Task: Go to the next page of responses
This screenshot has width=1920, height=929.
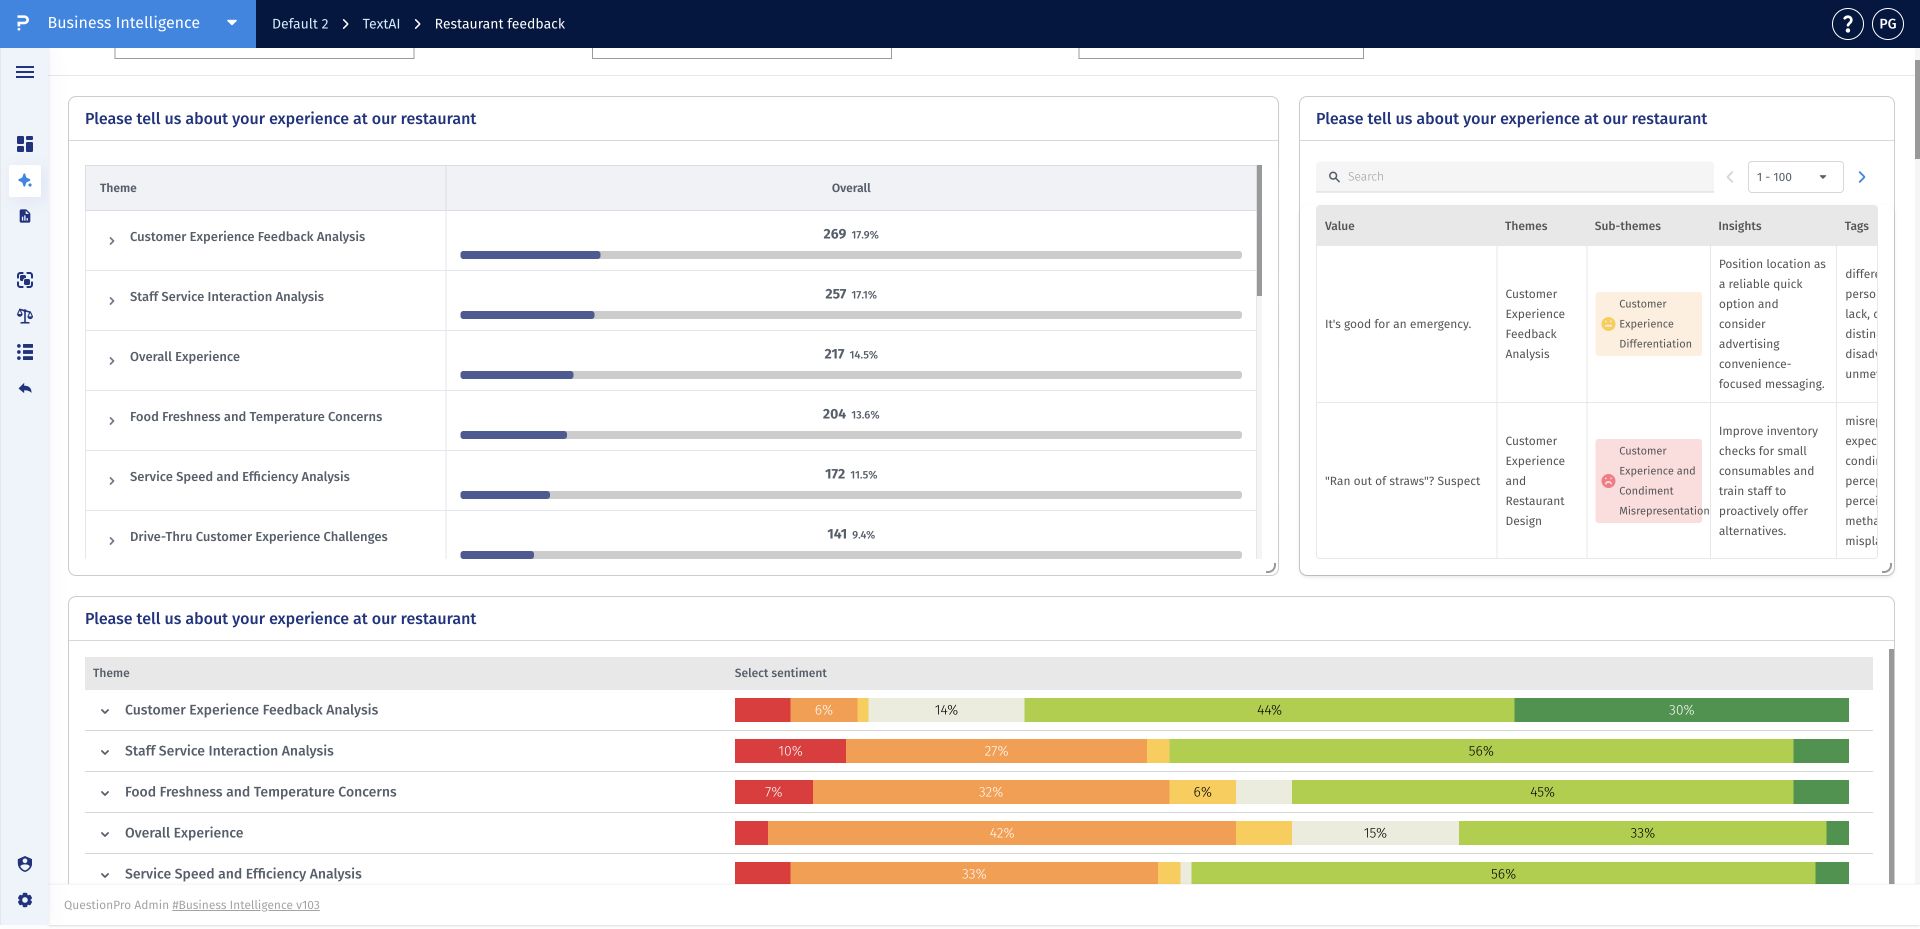Action: pos(1861,177)
